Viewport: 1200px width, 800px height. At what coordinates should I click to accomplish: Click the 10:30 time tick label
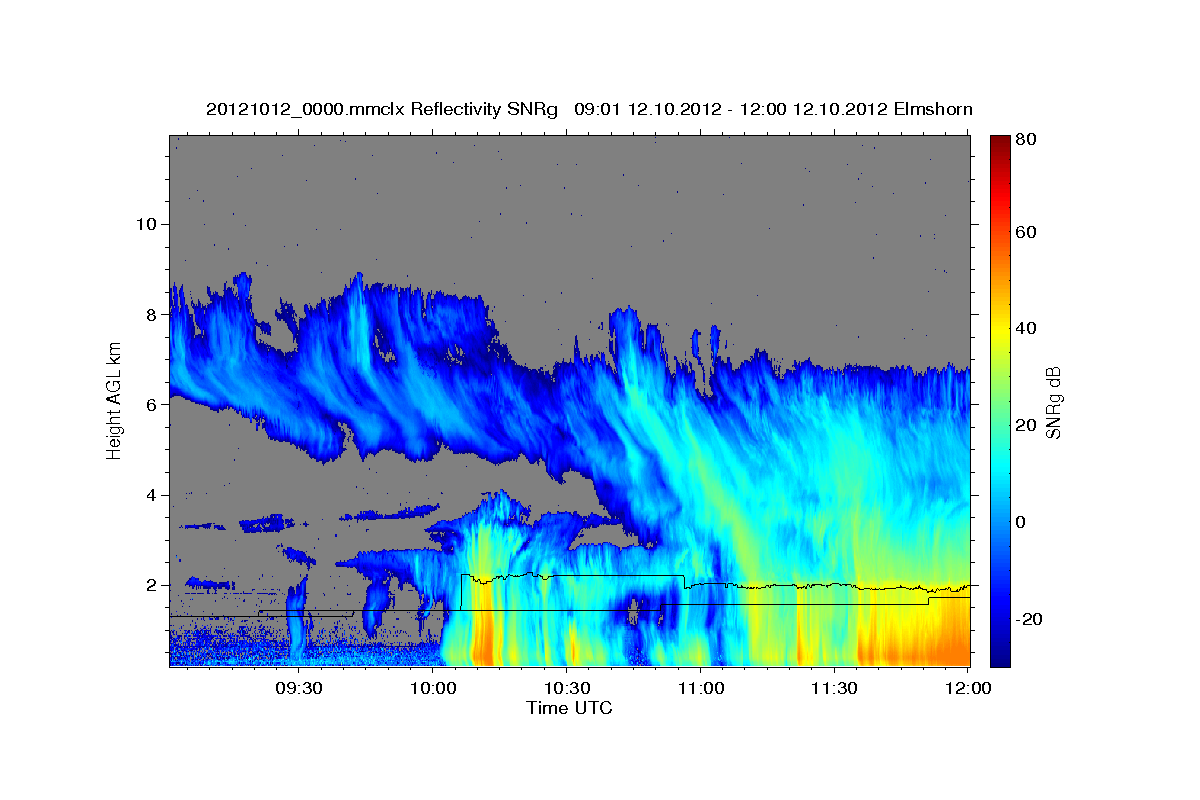[x=566, y=688]
